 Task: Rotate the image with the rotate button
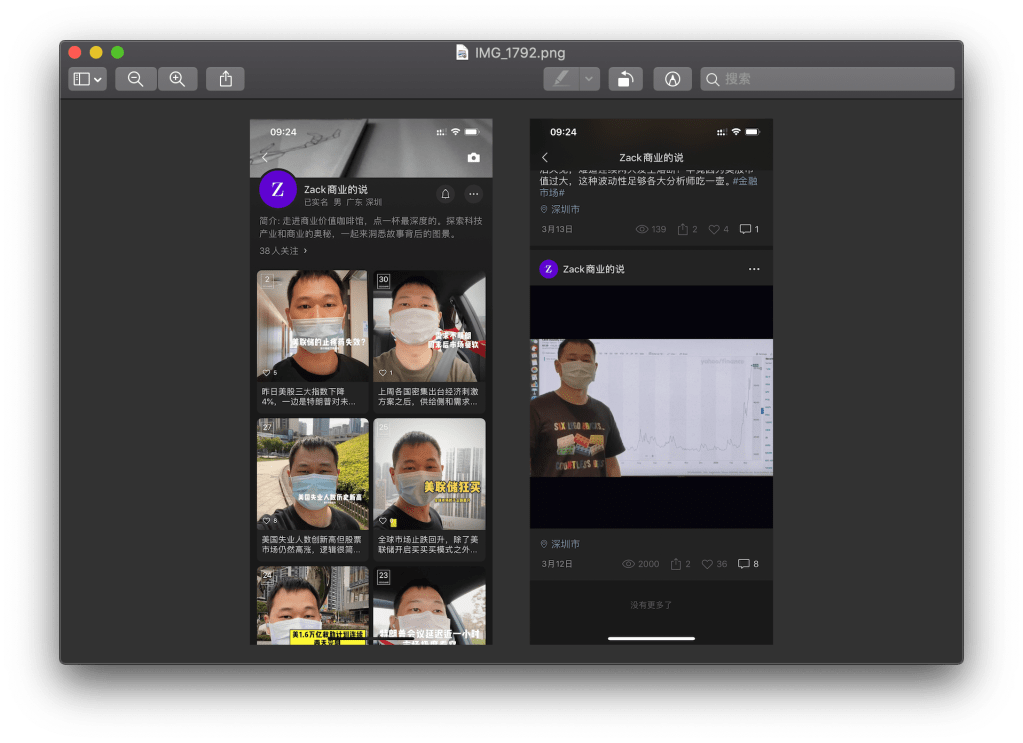625,79
